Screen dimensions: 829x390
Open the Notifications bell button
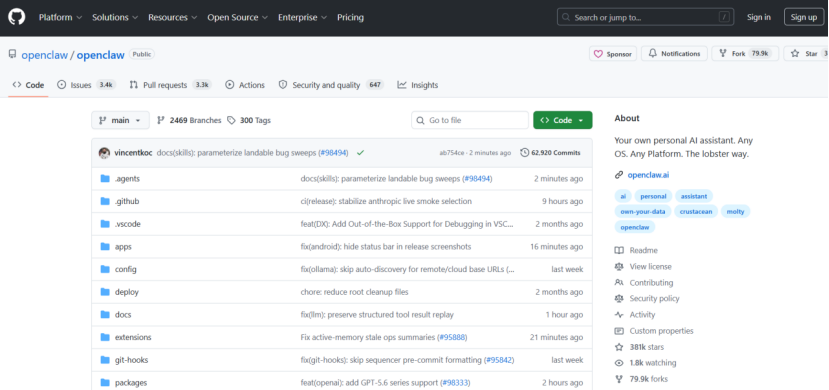point(674,54)
